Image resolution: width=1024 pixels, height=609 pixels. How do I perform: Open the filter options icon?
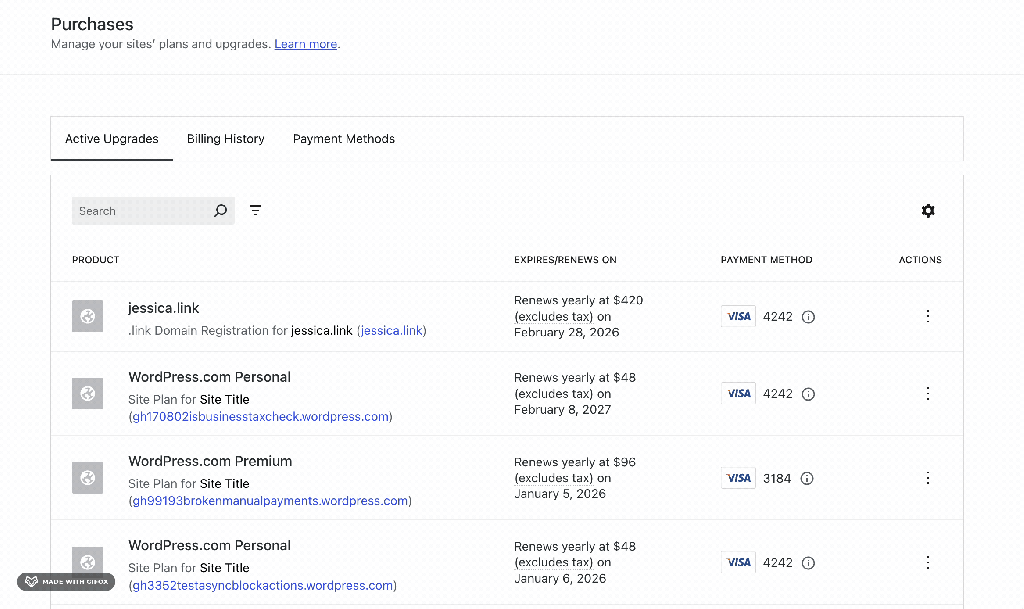[x=256, y=211]
